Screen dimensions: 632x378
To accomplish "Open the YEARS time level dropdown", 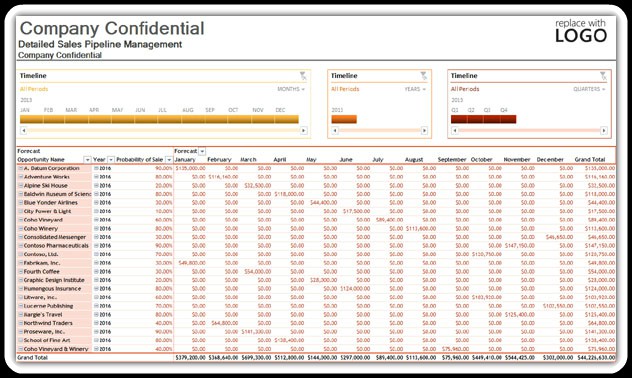I will [x=415, y=89].
